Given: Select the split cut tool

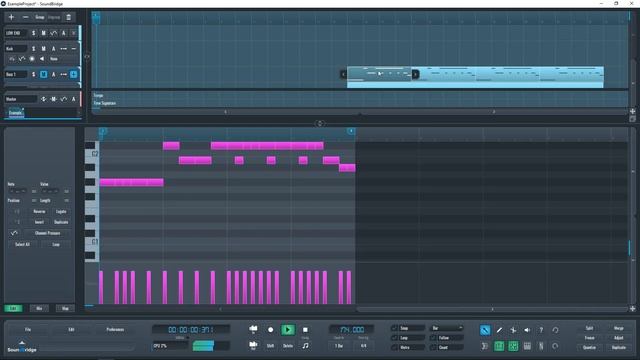Looking at the screenshot, I should pos(513,330).
